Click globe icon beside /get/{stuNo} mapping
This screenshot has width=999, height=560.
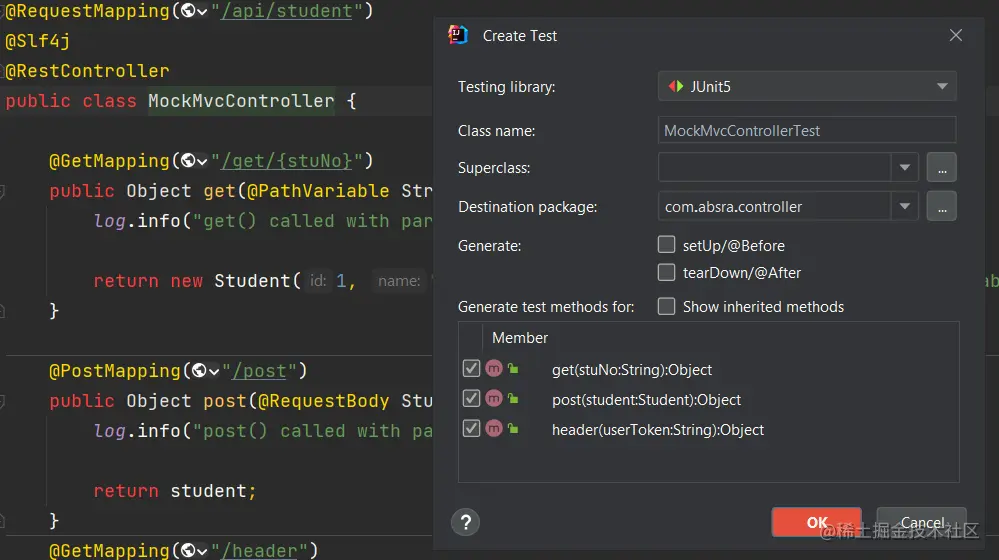point(189,161)
